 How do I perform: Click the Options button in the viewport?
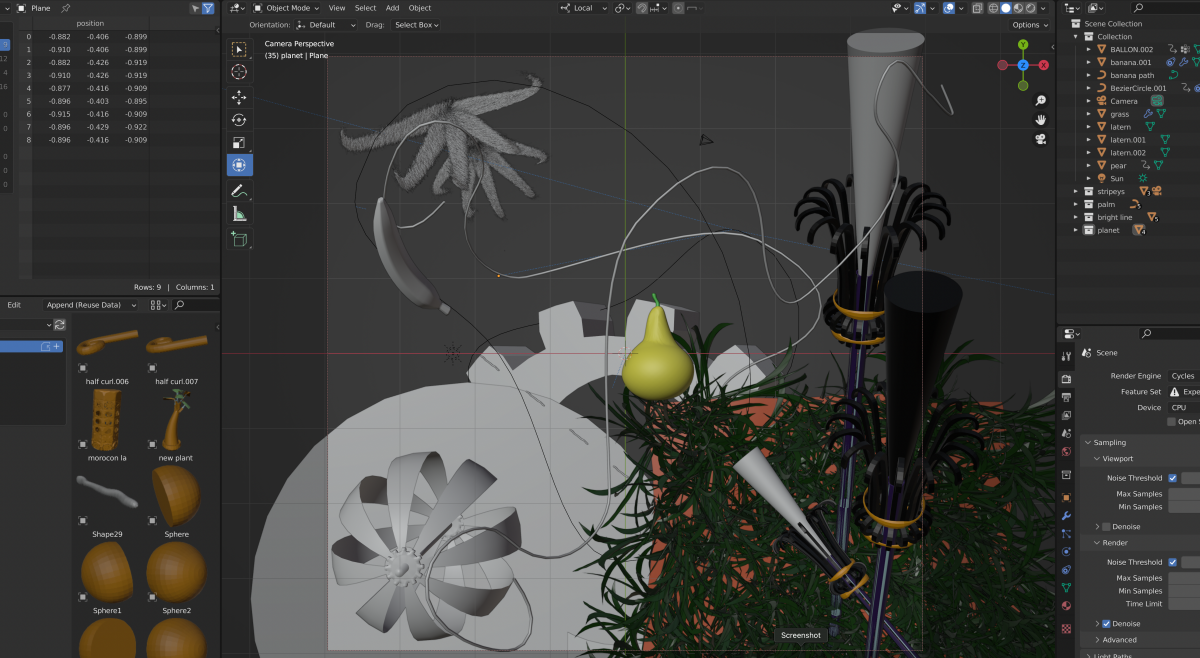point(1029,25)
